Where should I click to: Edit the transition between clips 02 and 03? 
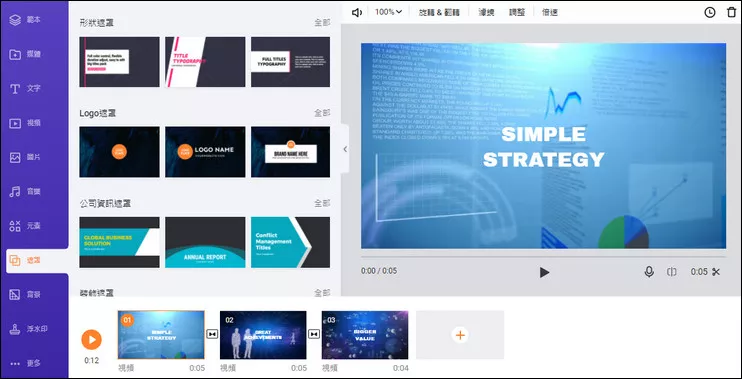314,335
